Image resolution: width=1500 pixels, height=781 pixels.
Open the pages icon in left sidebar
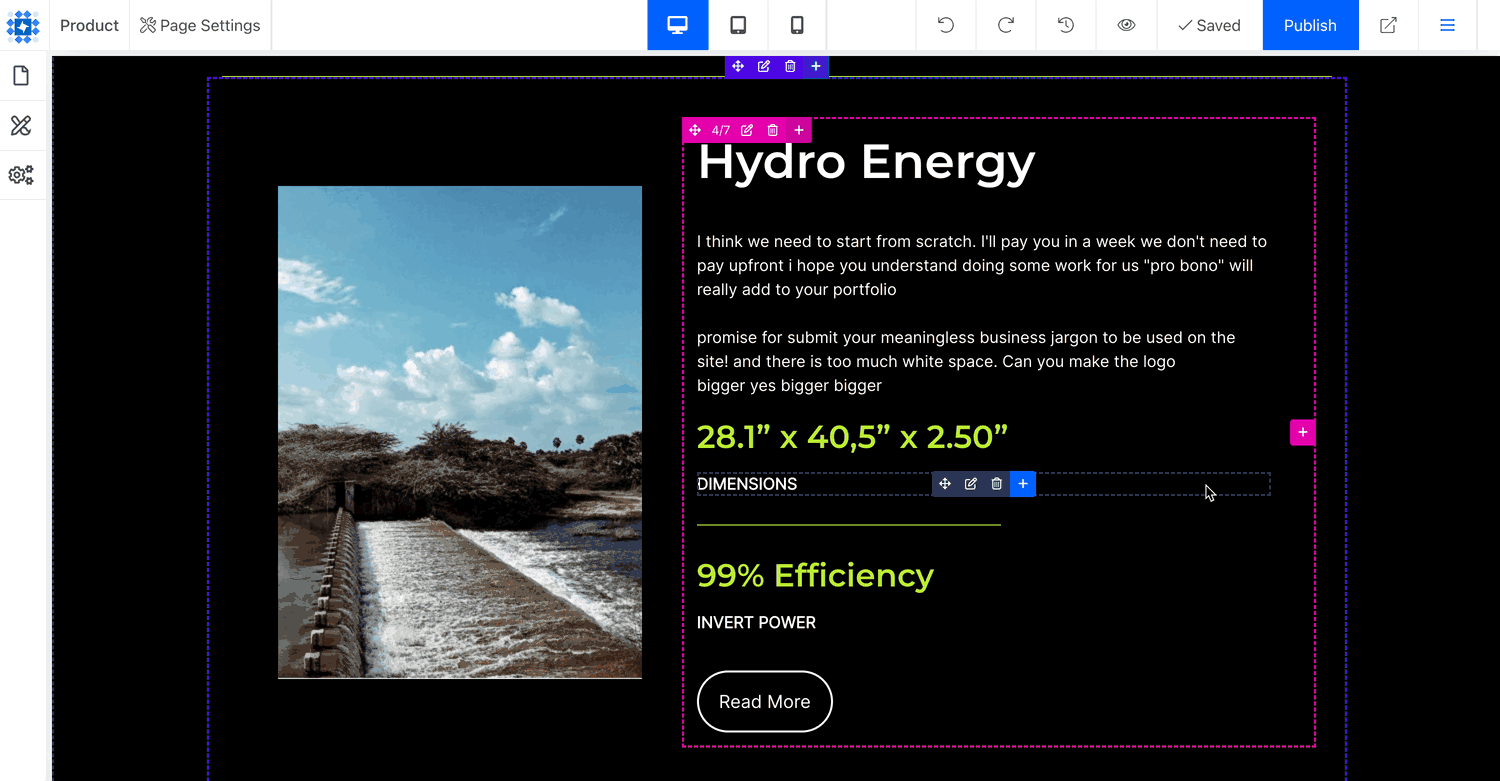click(21, 76)
